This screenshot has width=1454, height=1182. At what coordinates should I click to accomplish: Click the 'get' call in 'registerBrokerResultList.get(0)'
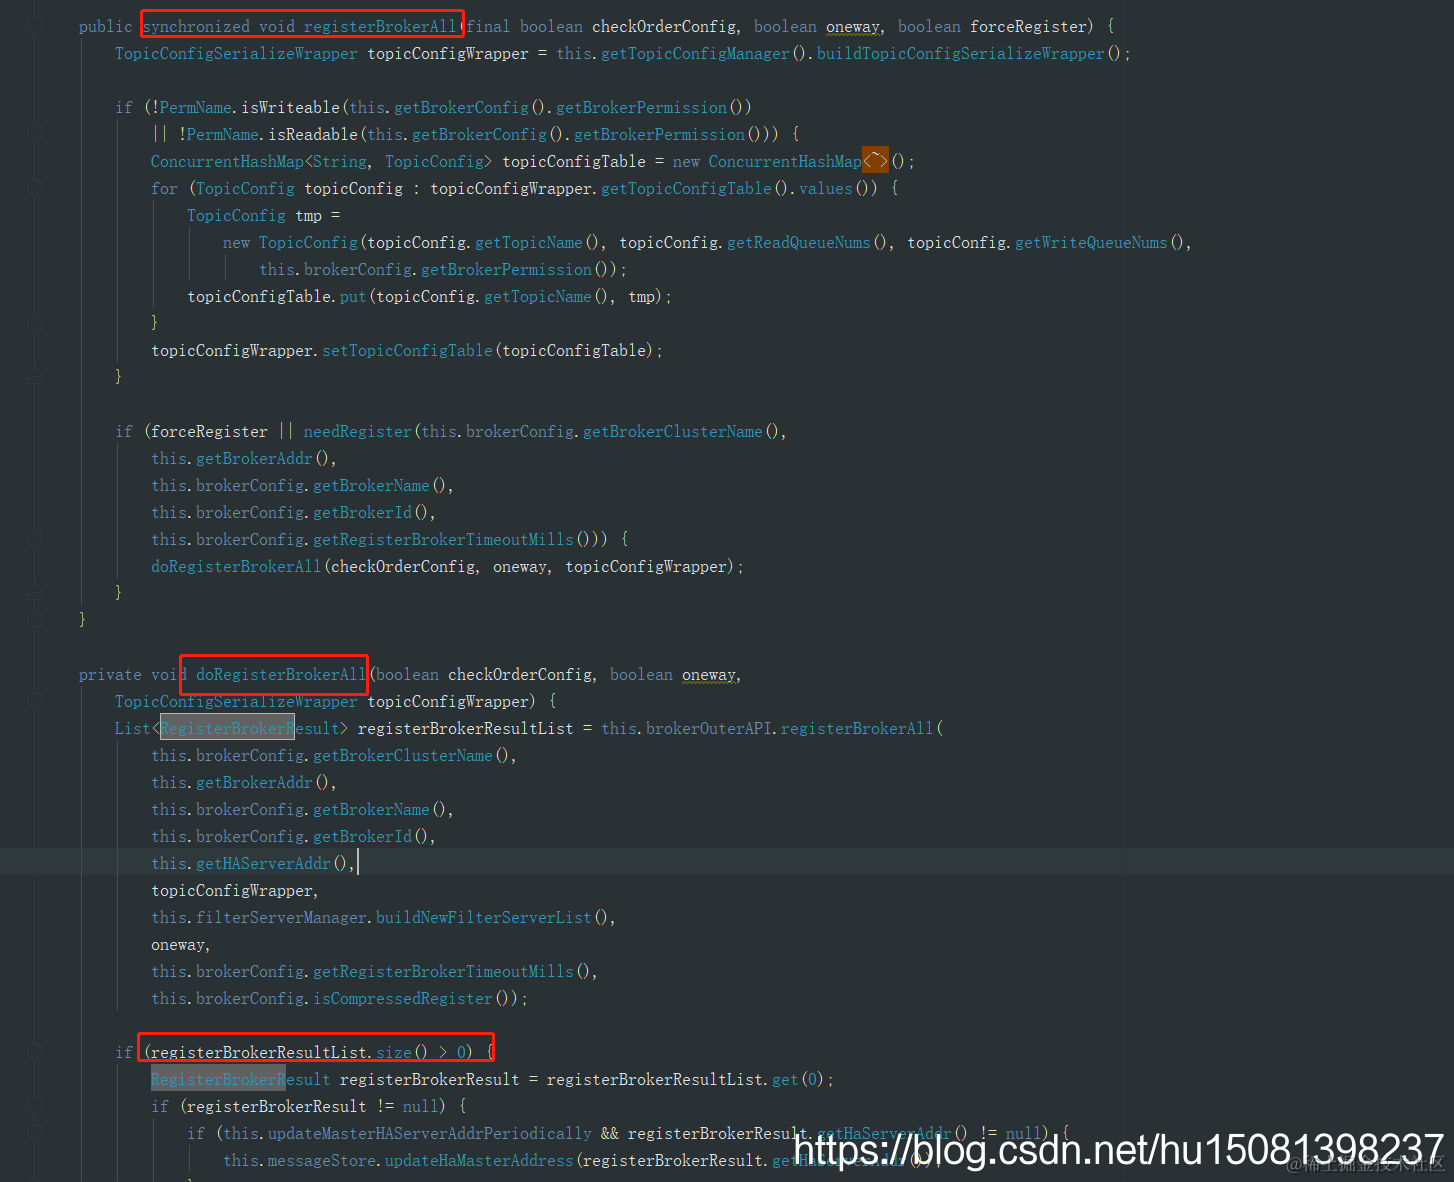[785, 1080]
